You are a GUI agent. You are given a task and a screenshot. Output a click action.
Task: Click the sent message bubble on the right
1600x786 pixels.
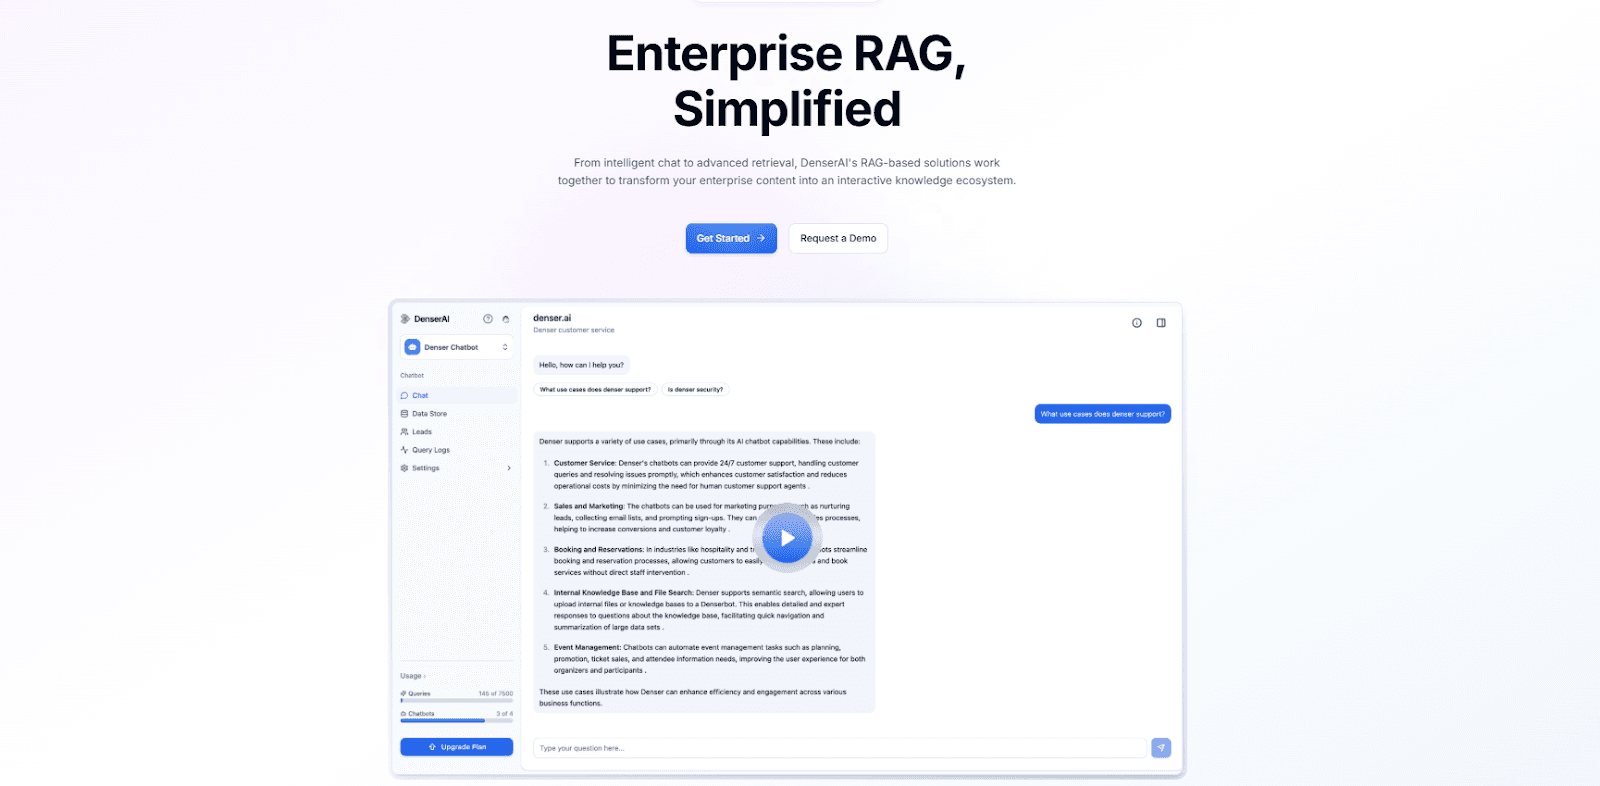point(1103,414)
